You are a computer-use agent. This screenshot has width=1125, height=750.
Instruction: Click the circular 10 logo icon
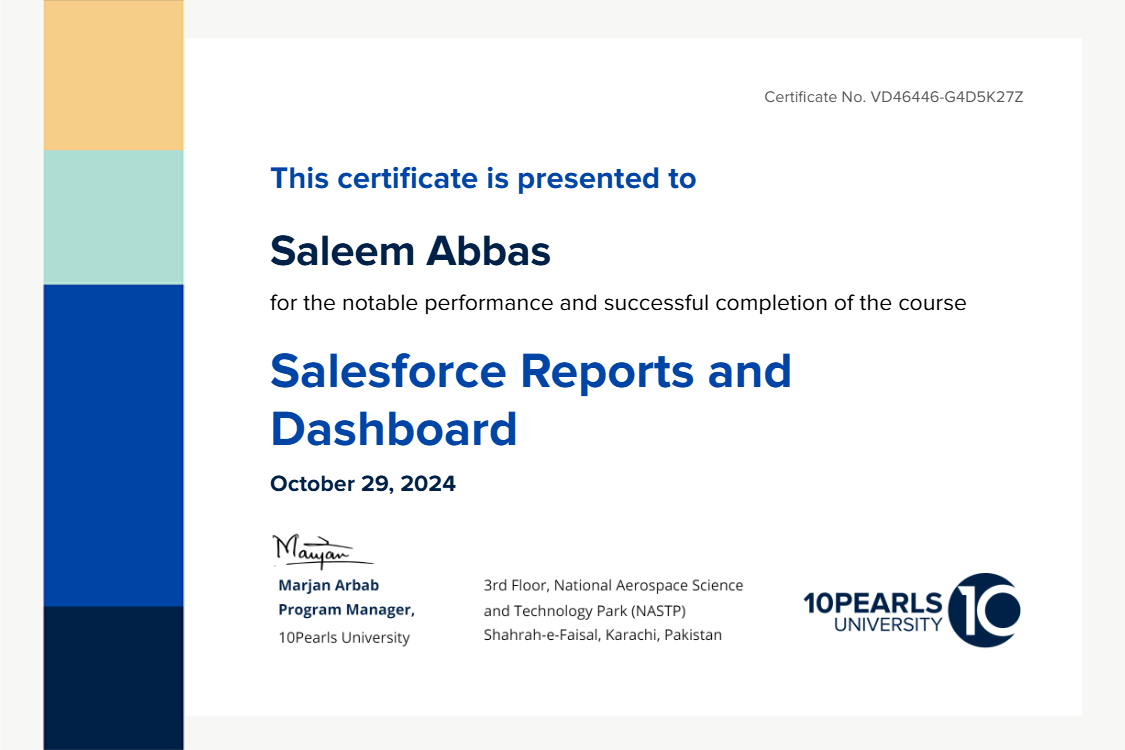pos(984,610)
